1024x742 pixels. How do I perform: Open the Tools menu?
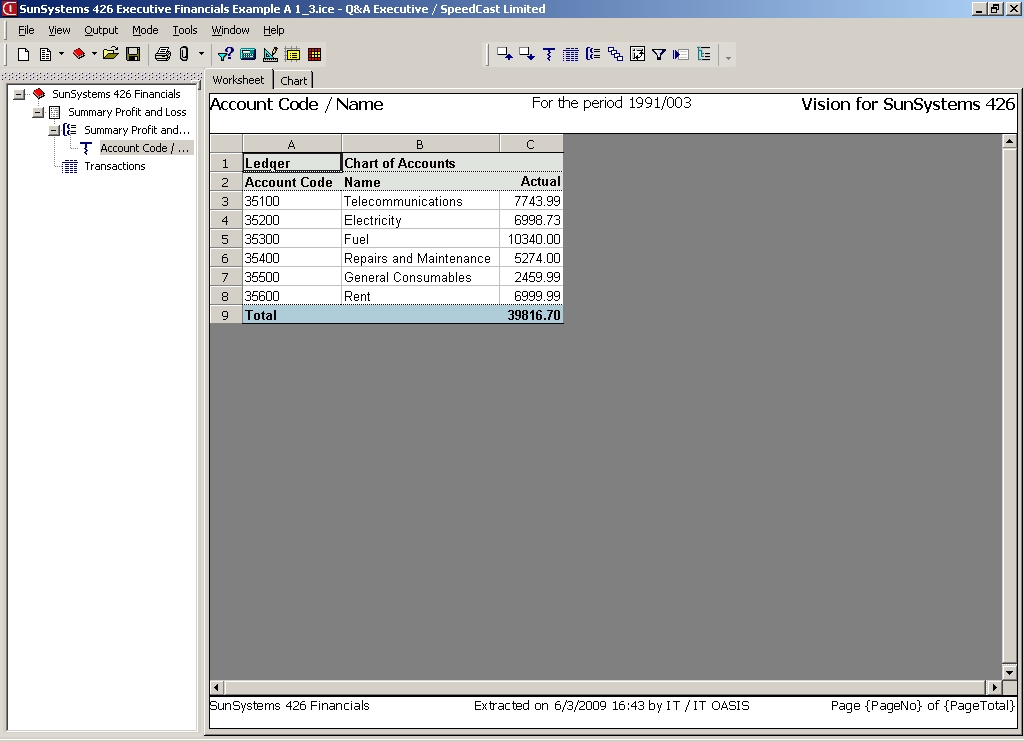[185, 30]
